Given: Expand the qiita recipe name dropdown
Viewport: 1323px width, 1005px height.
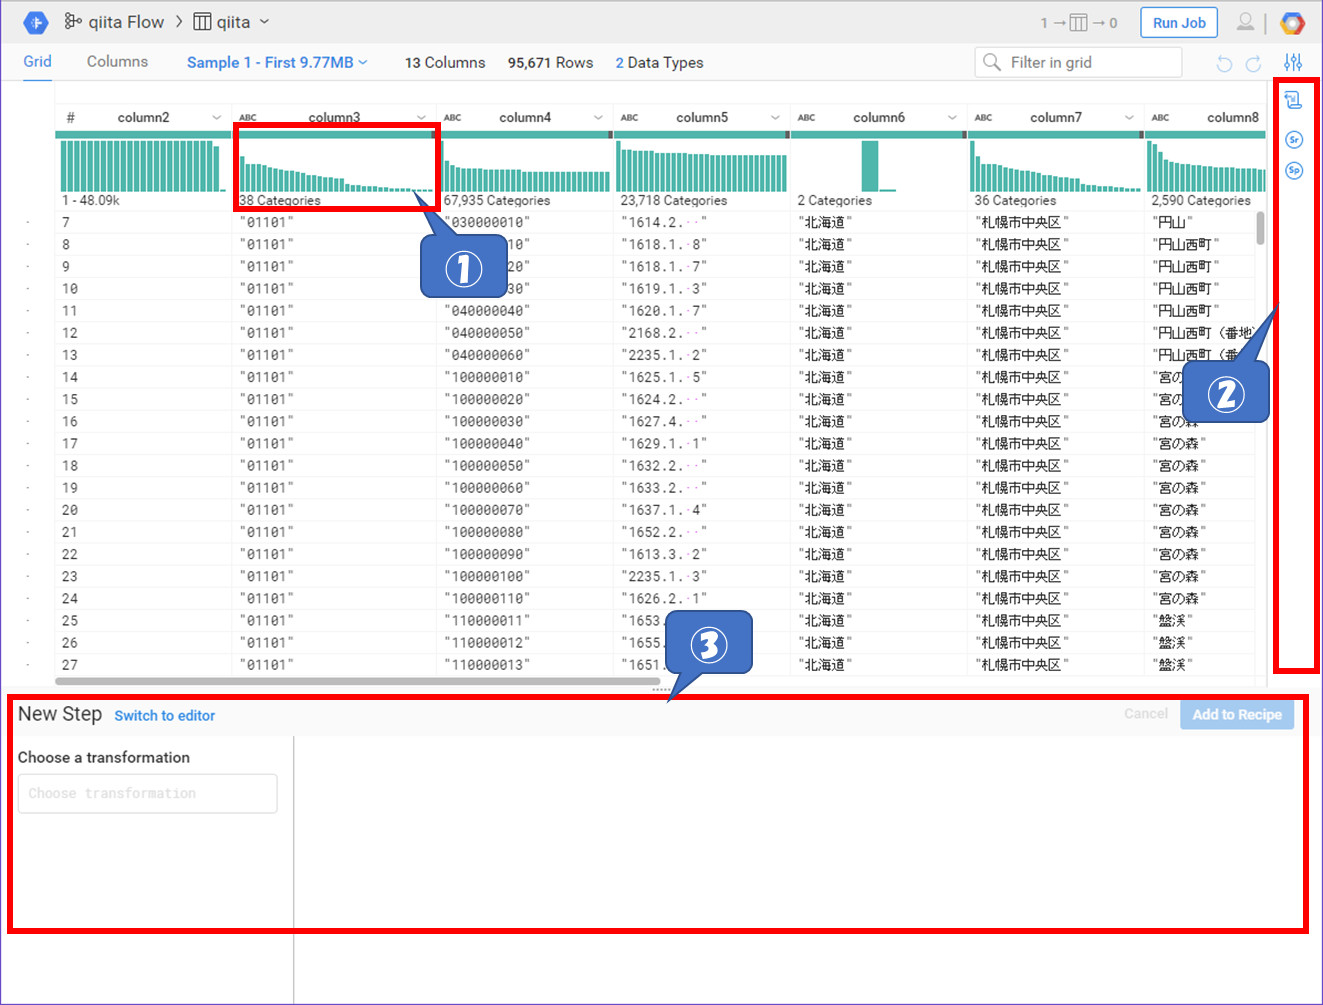Looking at the screenshot, I should 264,22.
